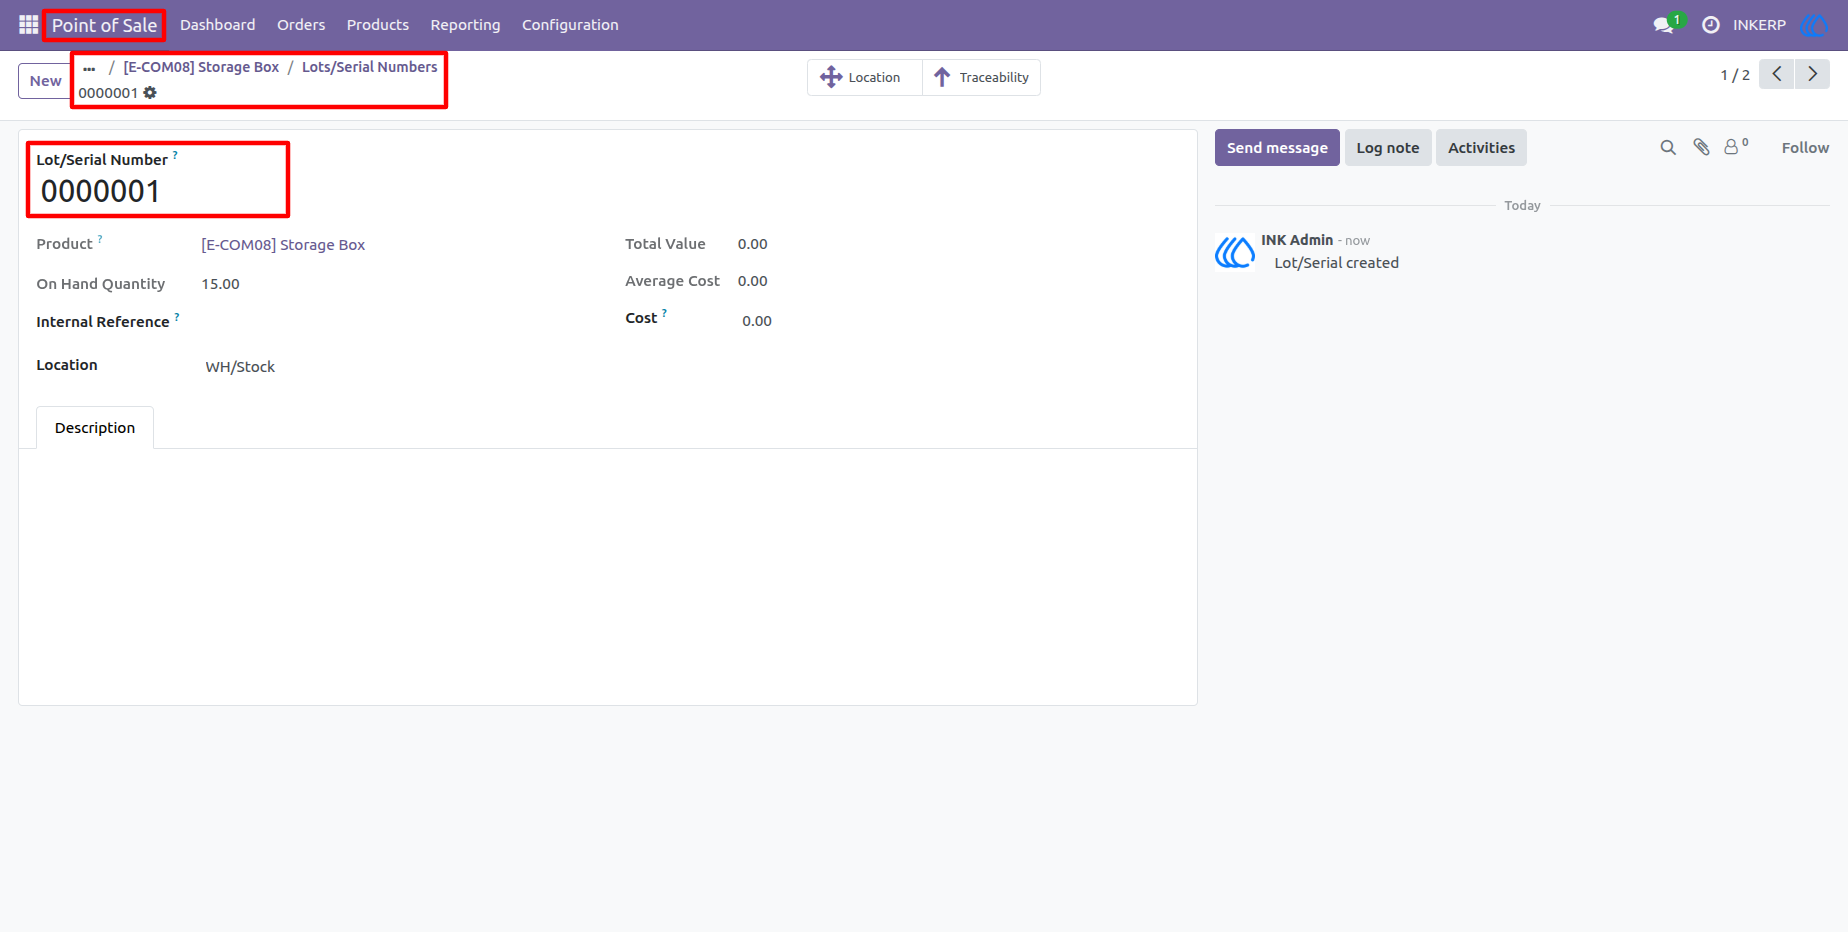The width and height of the screenshot is (1848, 932).
Task: Show help tooltip for Lot/Serial Number
Action: (175, 155)
